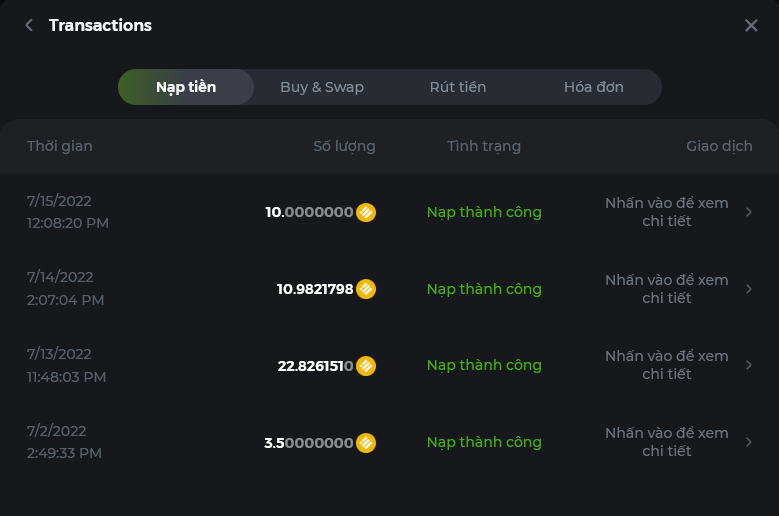Click the 7/13/2022 11:48:03 PM timestamp
Viewport: 779px width, 516px height.
pos(66,365)
